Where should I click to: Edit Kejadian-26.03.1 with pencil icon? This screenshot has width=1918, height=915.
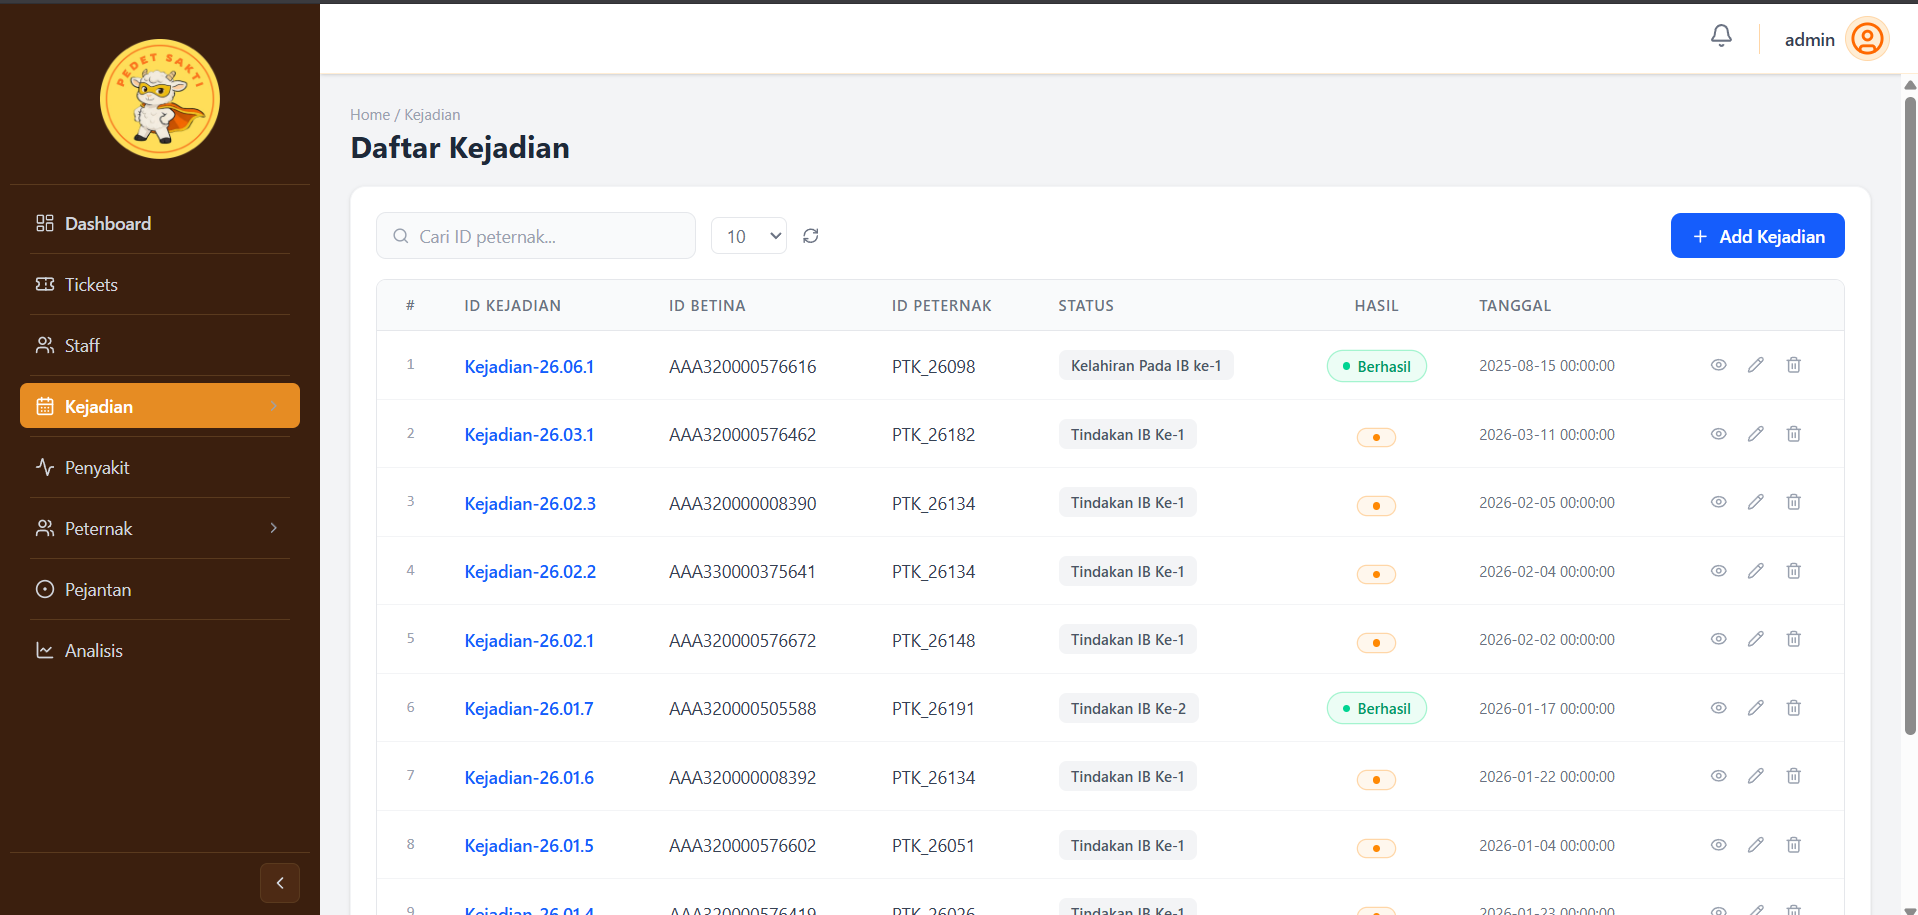(x=1756, y=434)
